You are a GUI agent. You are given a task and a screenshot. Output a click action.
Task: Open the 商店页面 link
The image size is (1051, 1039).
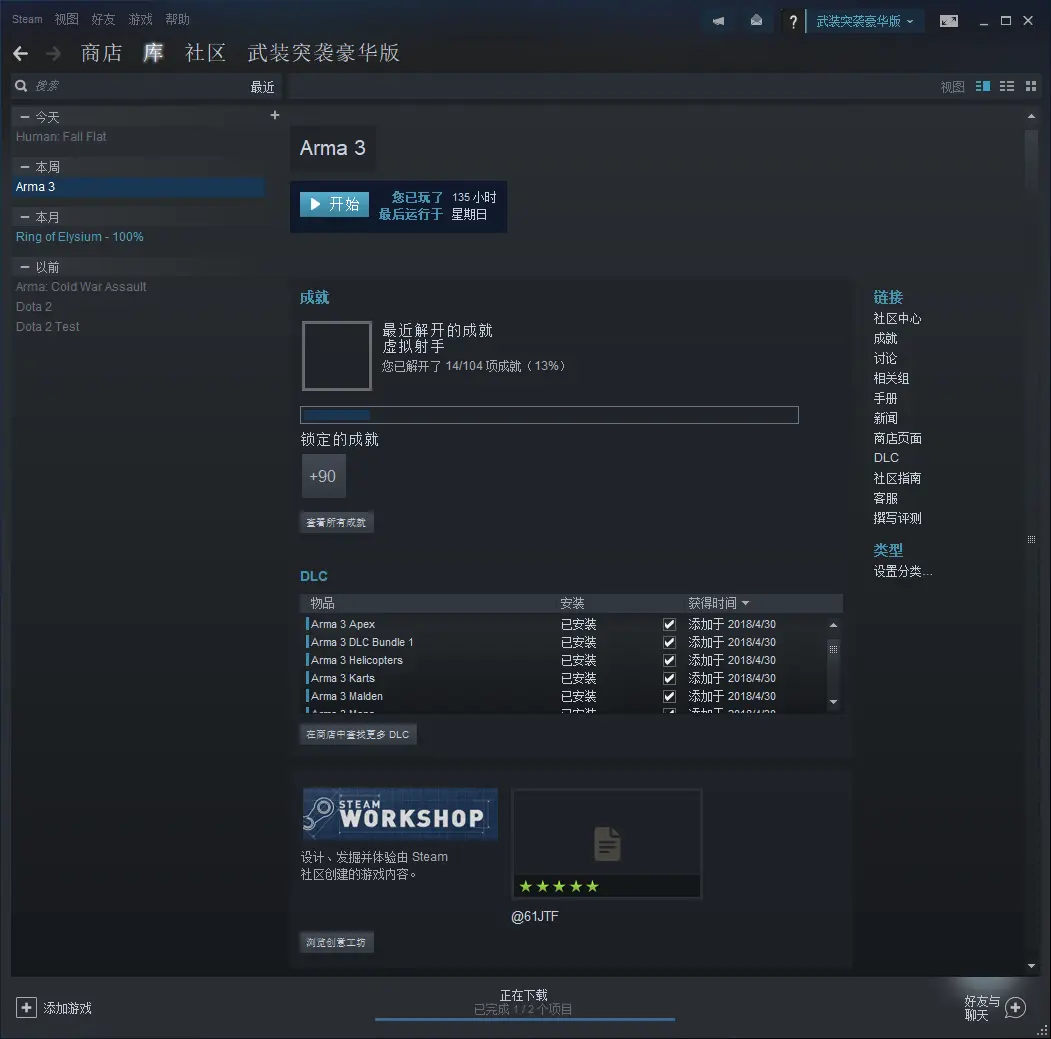click(x=897, y=438)
